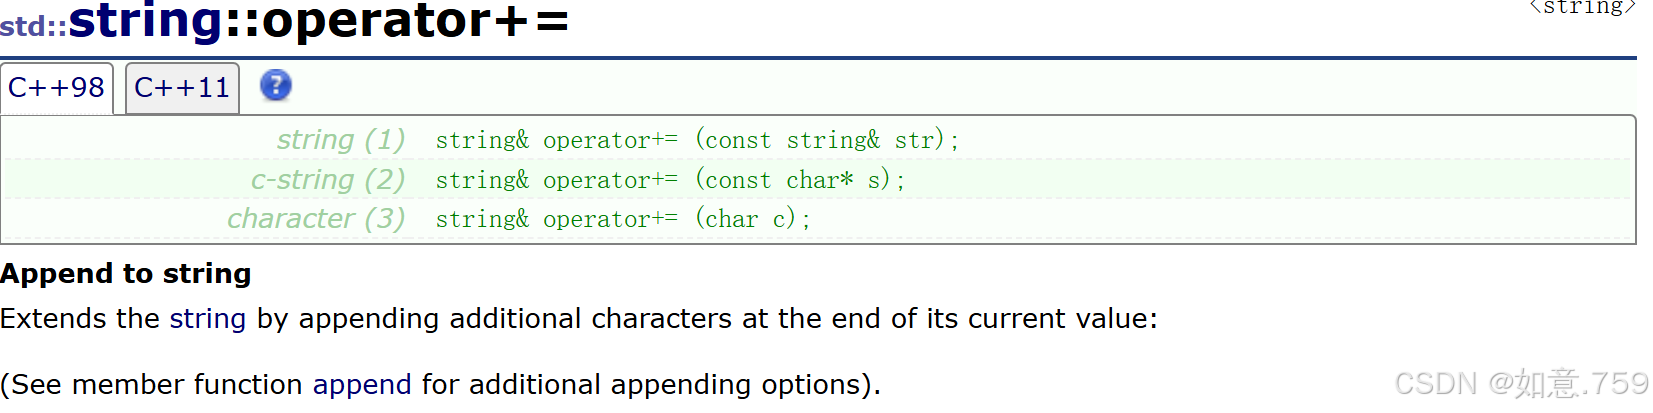1653x413 pixels.
Task: Select the string (1) overload label
Action: point(341,140)
